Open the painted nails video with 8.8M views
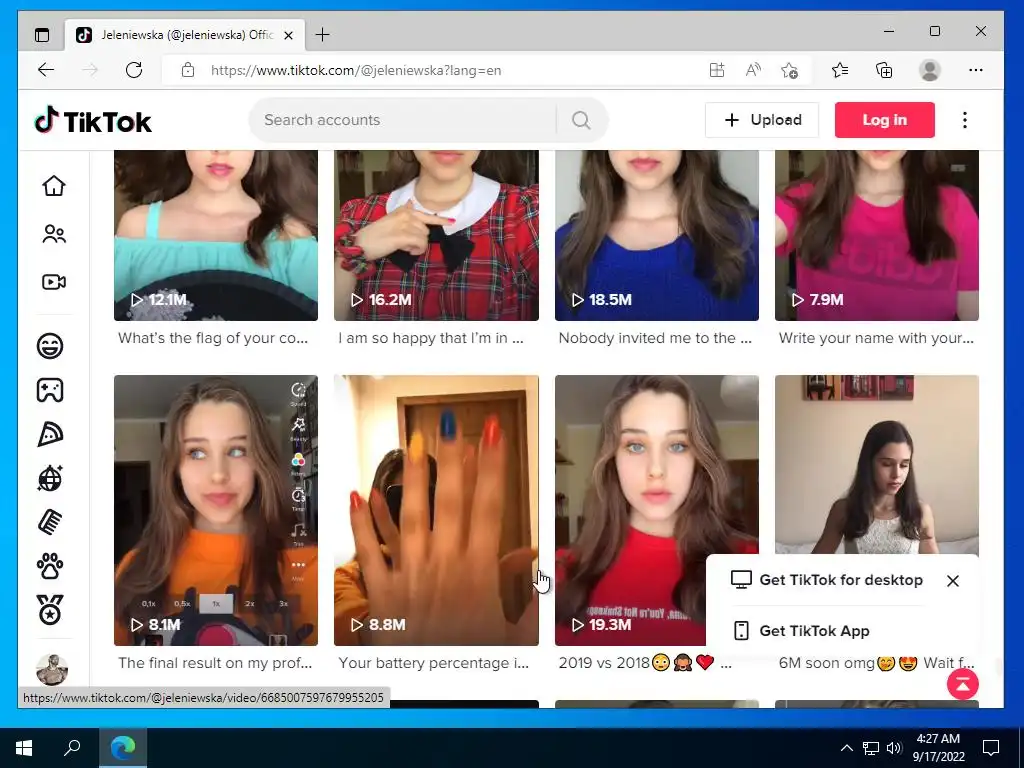This screenshot has height=768, width=1024. pos(436,510)
